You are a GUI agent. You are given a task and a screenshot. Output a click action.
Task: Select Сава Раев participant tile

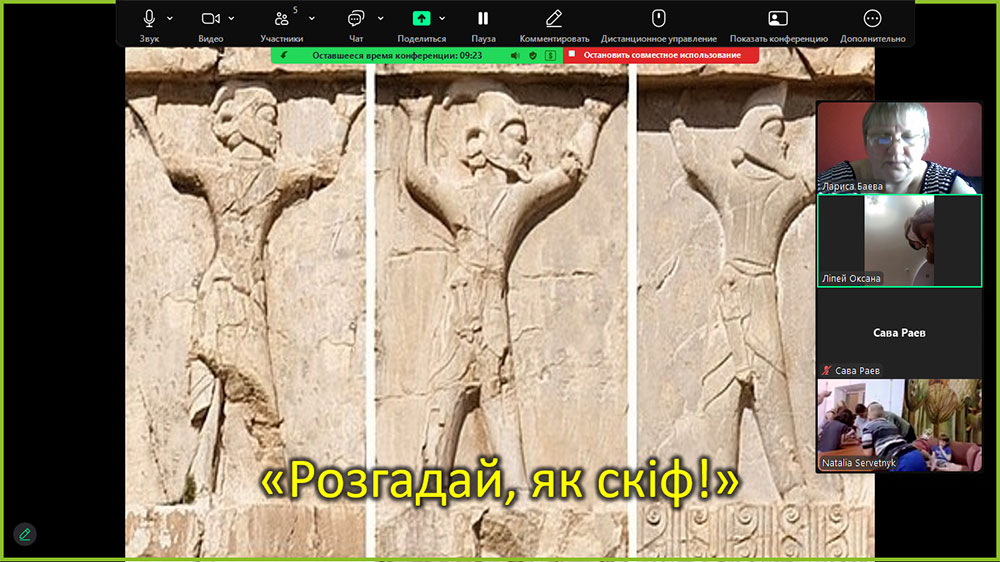(x=899, y=333)
